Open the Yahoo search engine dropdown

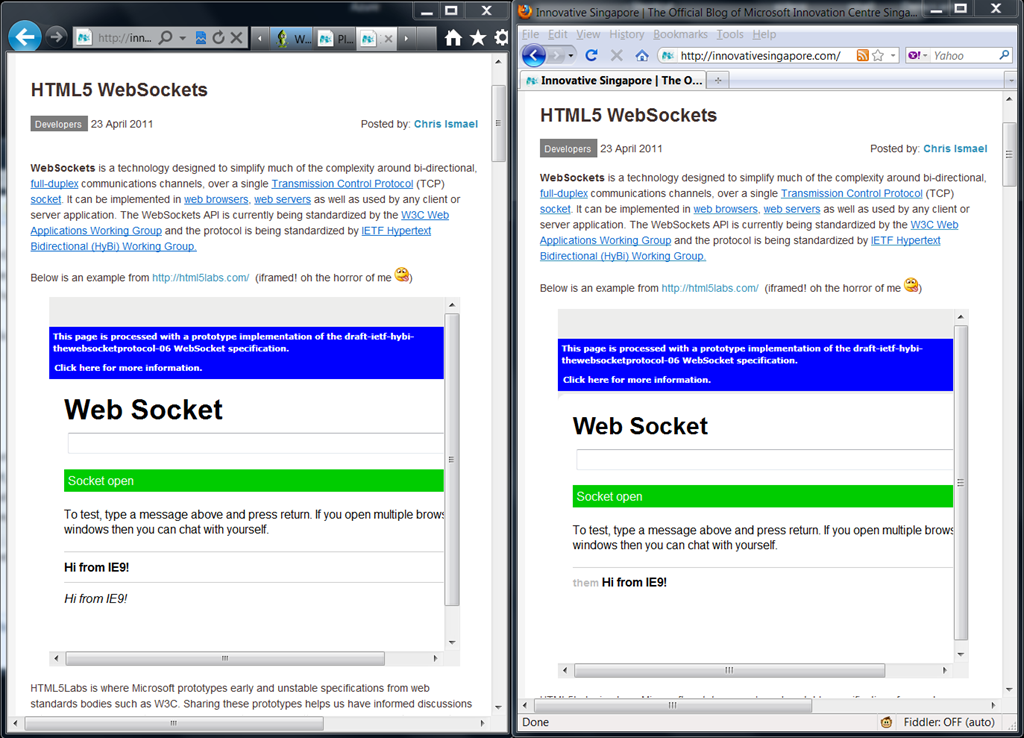click(918, 56)
